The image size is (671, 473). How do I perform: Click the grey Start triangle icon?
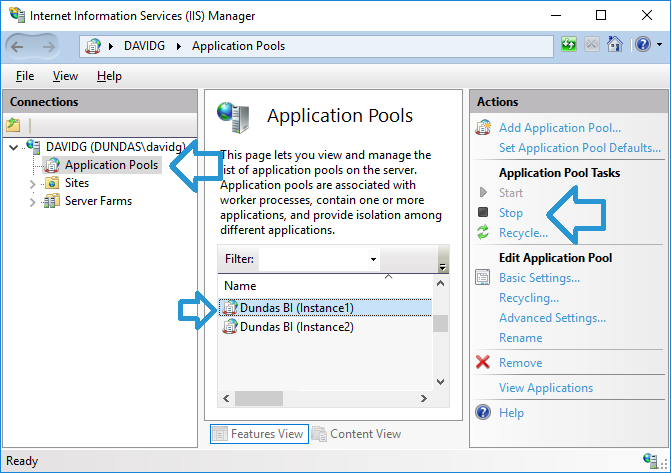click(x=483, y=192)
